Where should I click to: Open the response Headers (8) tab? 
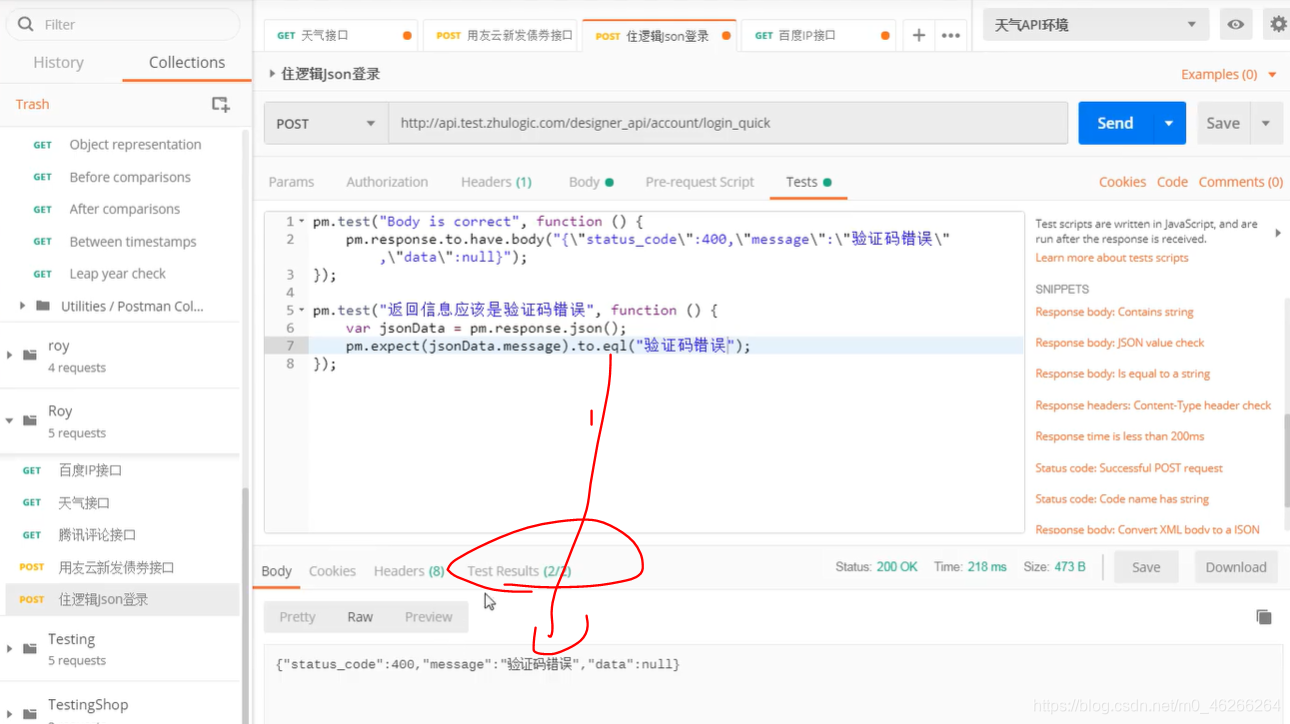pyautogui.click(x=409, y=571)
